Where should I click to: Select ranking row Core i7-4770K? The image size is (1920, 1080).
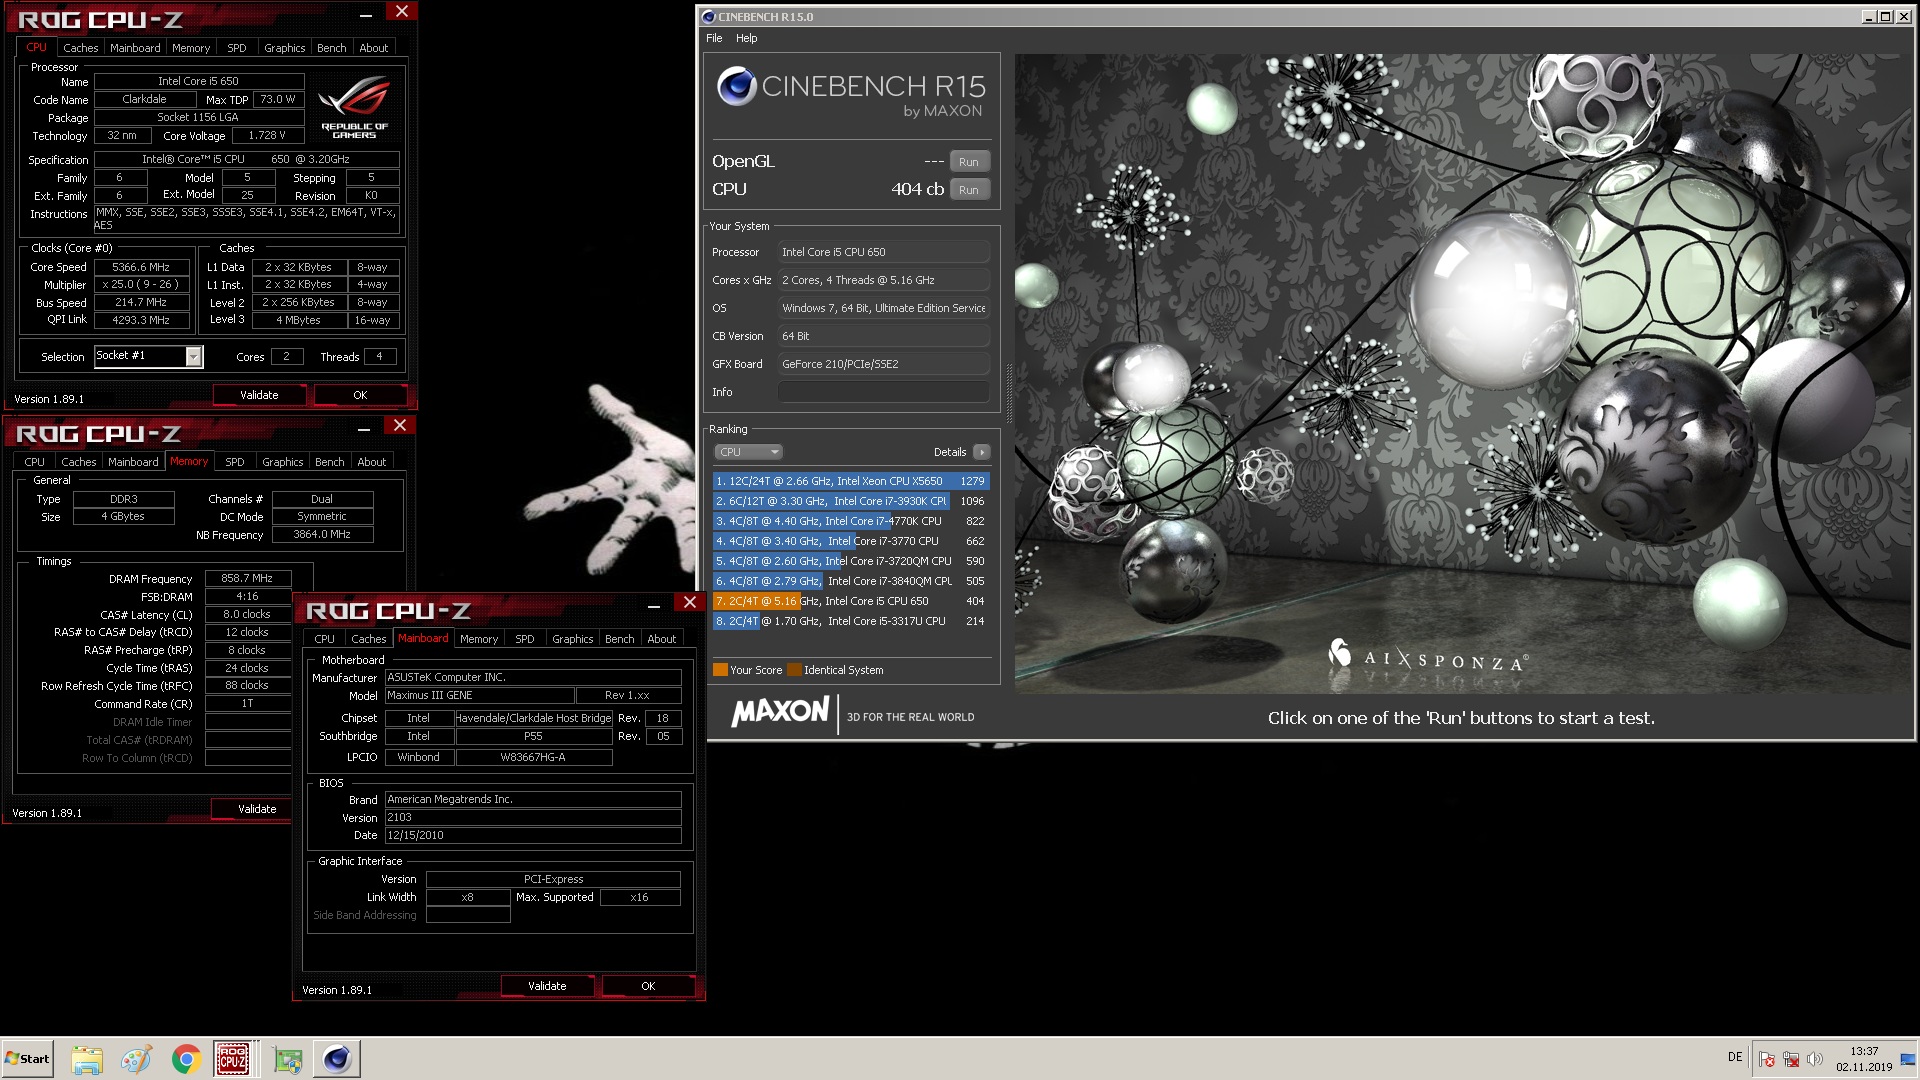[850, 521]
